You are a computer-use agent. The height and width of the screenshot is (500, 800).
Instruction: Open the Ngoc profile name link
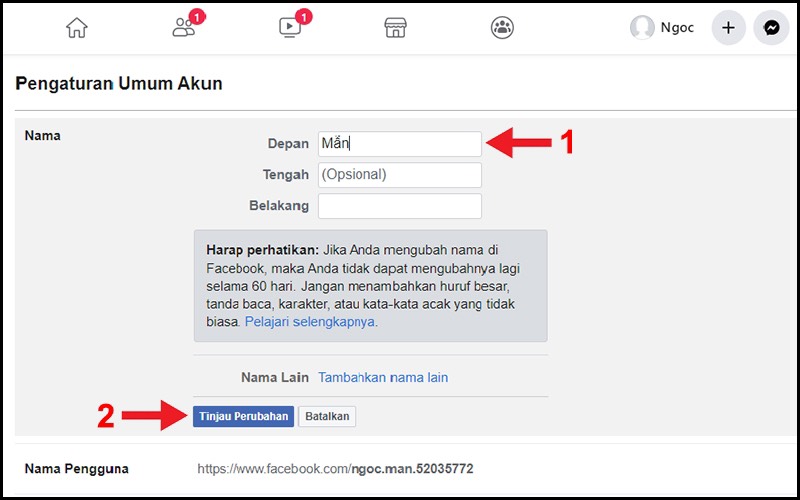click(677, 28)
